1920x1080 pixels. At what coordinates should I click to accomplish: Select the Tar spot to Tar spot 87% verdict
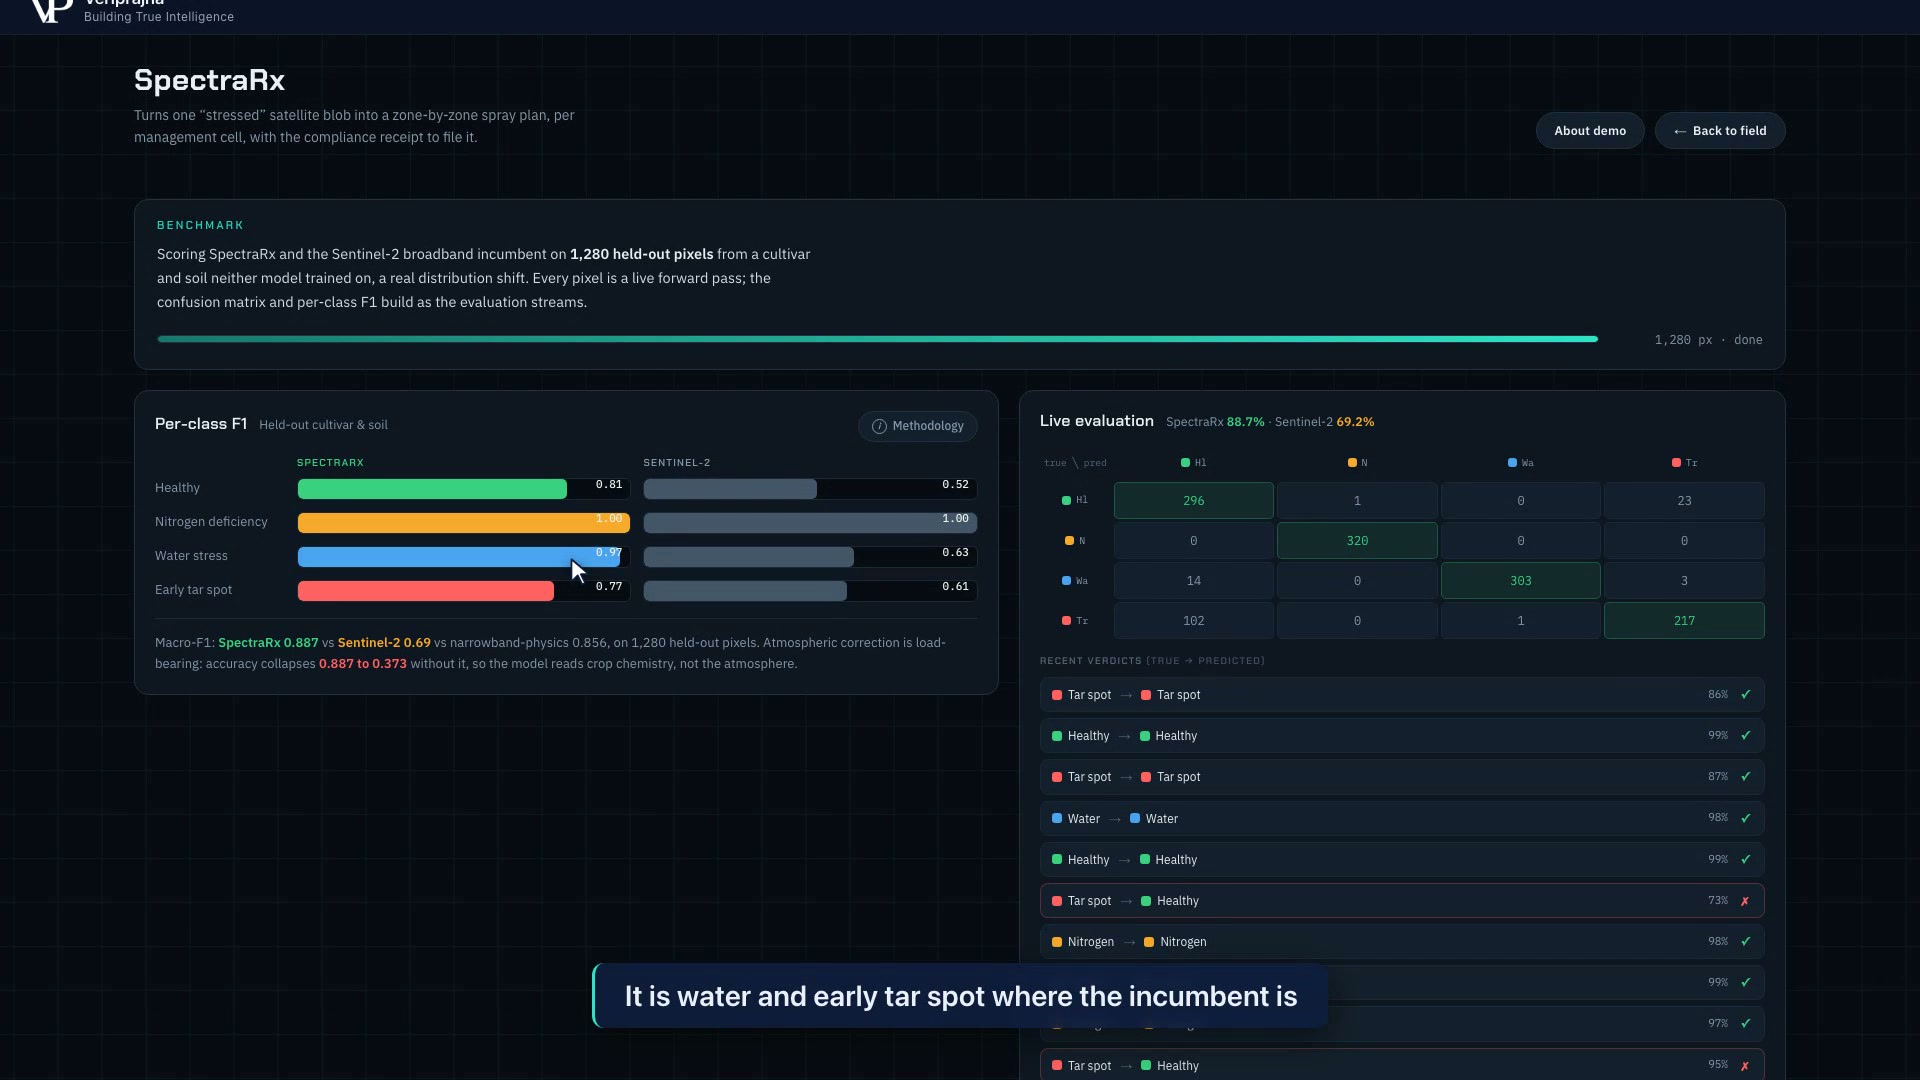(x=1402, y=777)
